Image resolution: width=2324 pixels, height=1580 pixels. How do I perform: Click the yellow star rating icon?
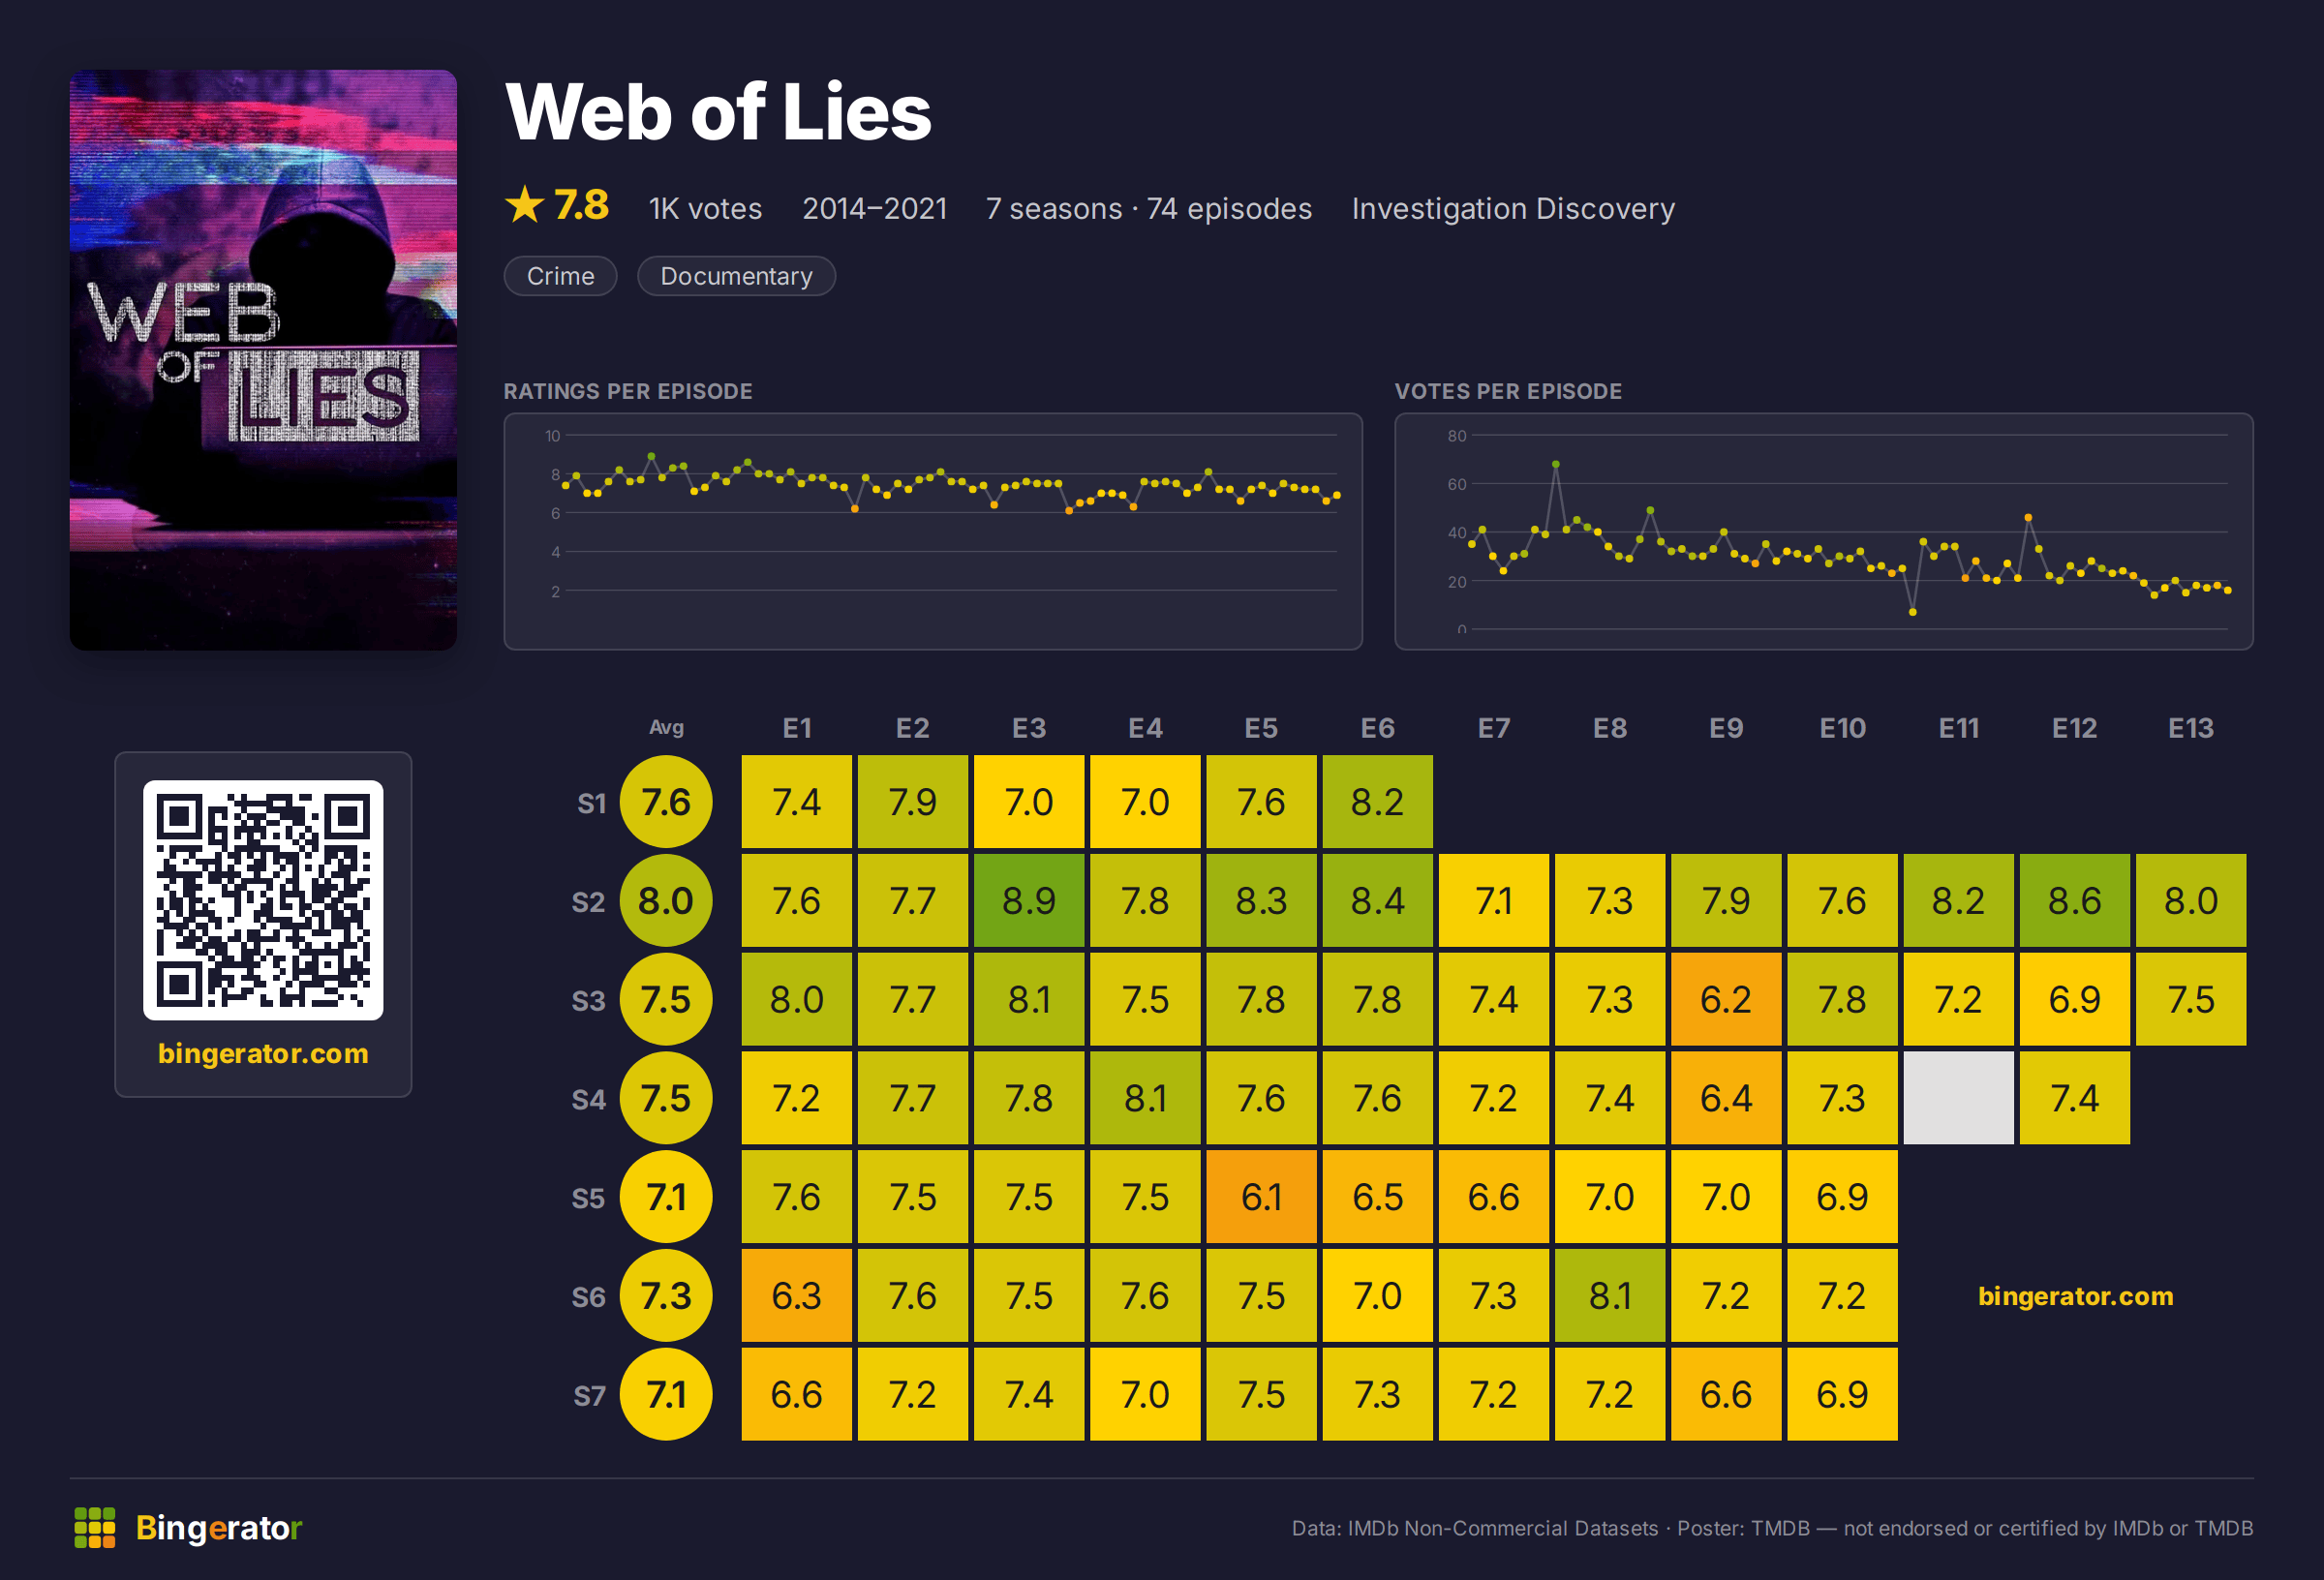525,205
